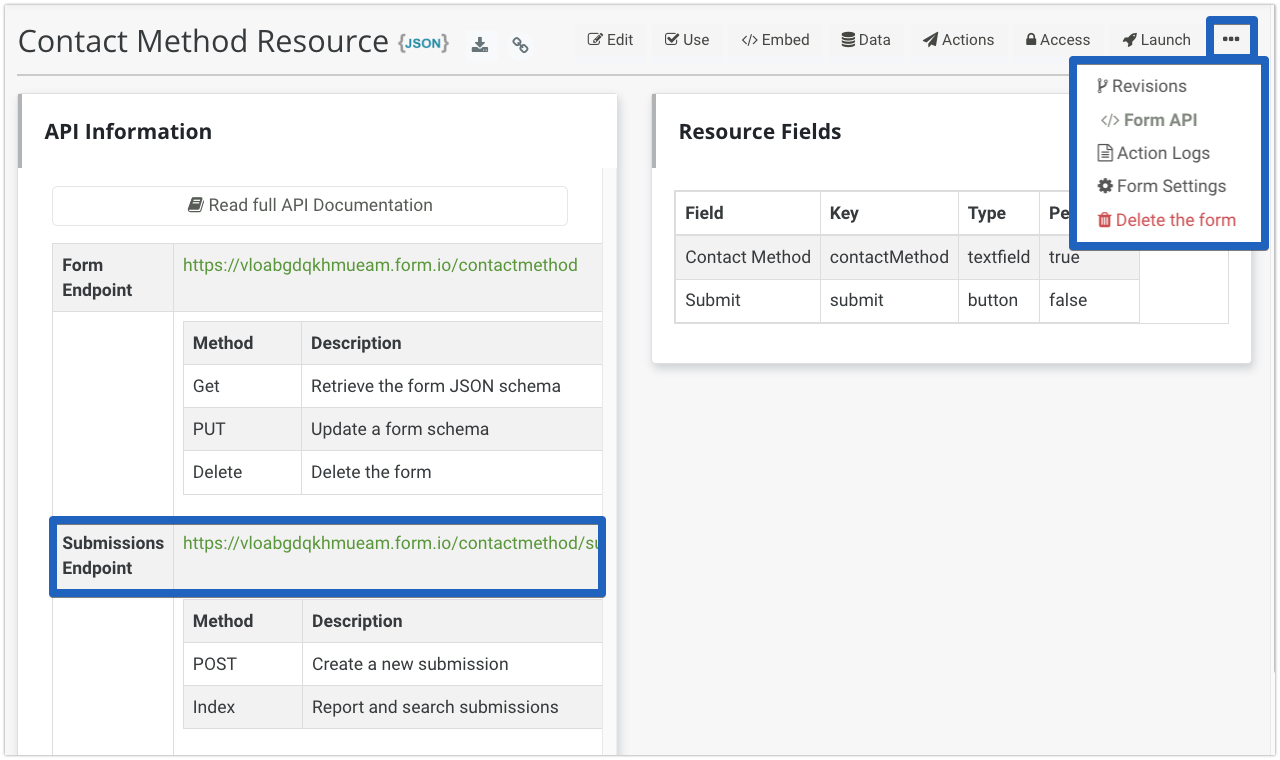Open the Edit tab
This screenshot has width=1280, height=760.
pyautogui.click(x=610, y=40)
